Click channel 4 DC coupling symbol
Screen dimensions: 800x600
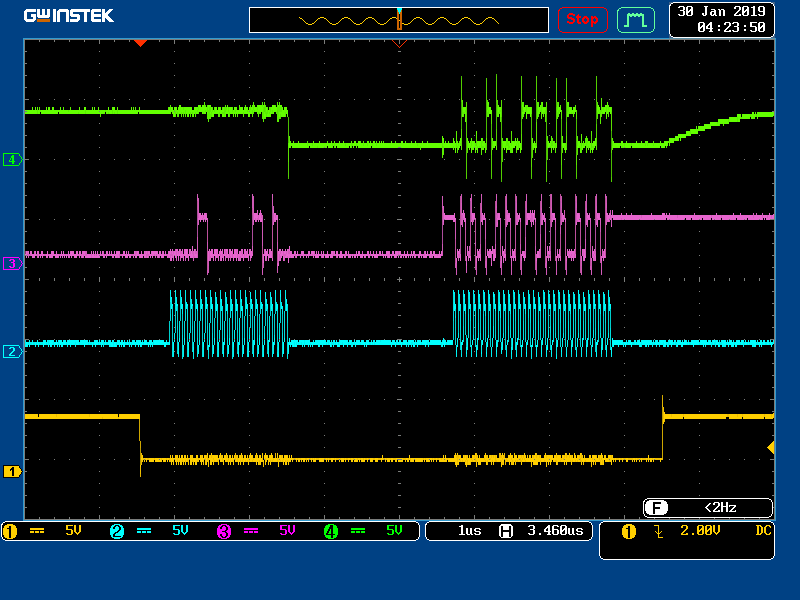coord(358,531)
